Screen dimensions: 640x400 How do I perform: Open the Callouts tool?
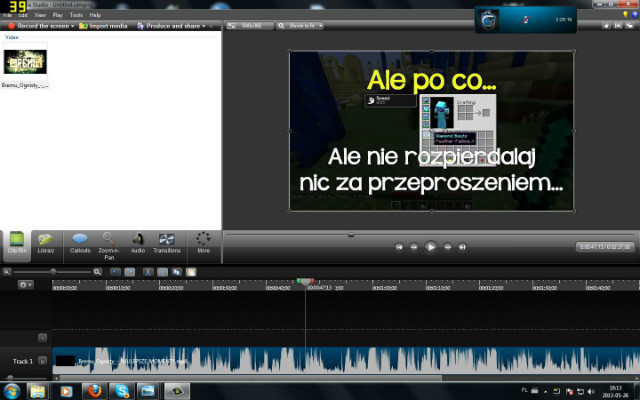coord(80,244)
